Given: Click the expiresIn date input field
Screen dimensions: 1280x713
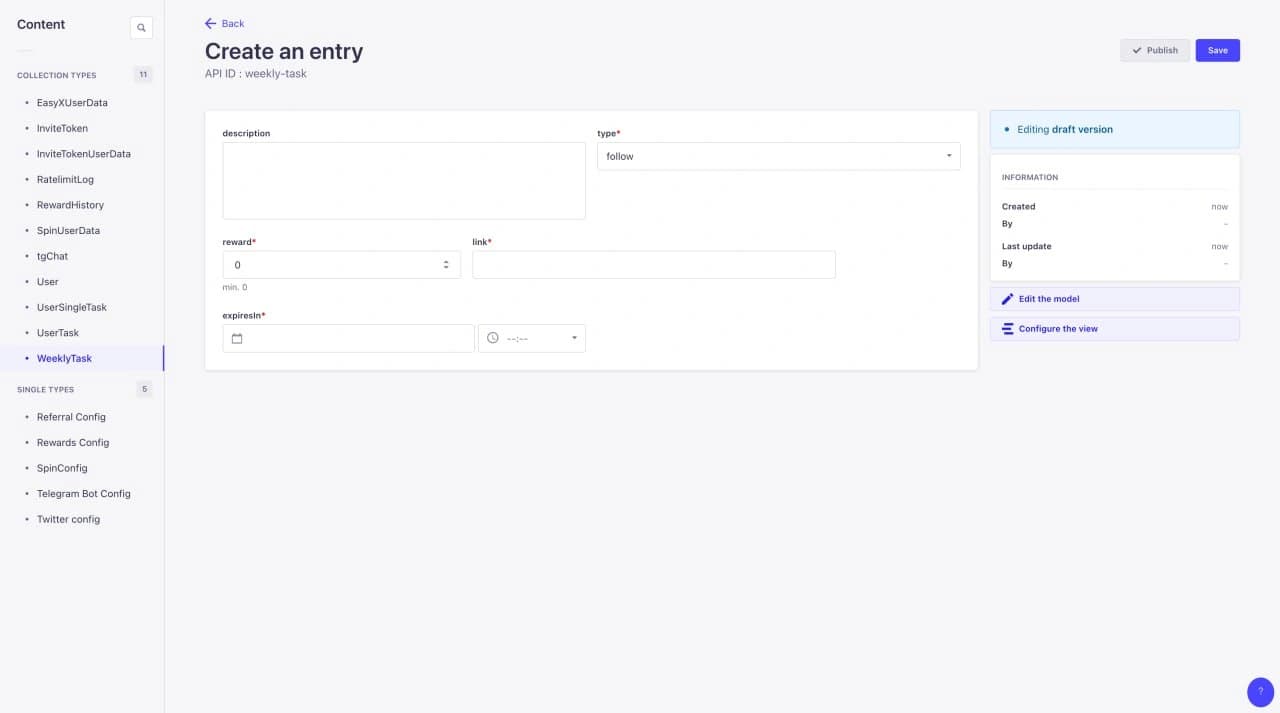Looking at the screenshot, I should (348, 338).
